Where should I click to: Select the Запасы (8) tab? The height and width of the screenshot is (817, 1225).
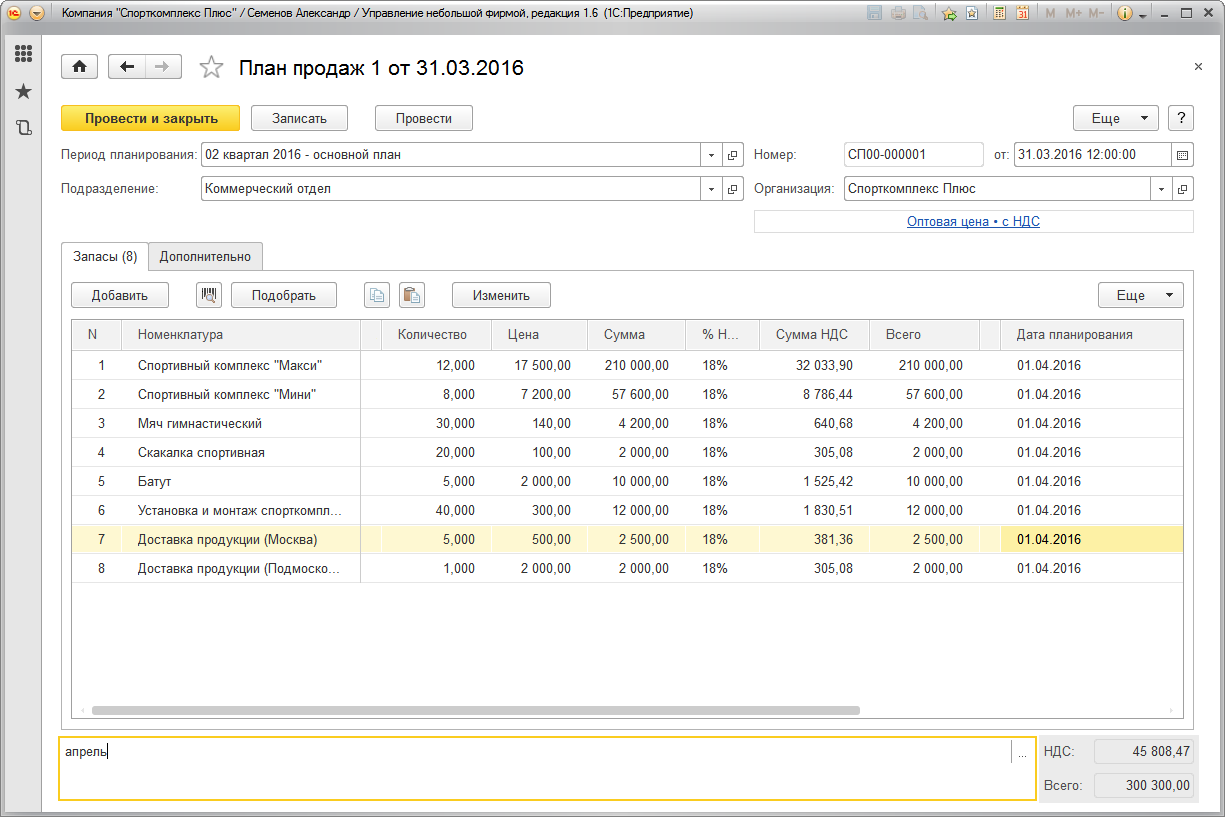[x=105, y=256]
